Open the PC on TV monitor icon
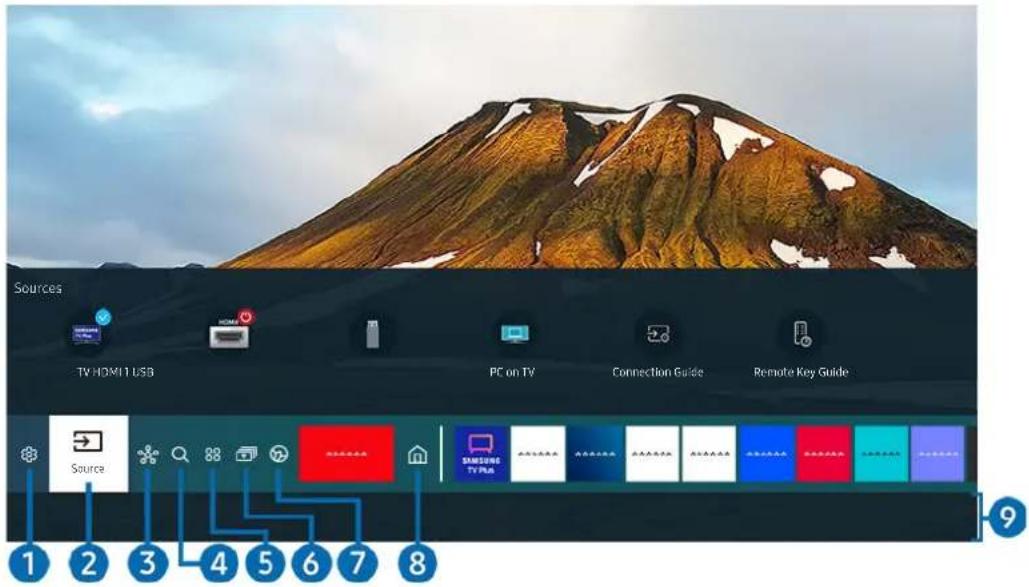The image size is (1029, 587). (x=514, y=334)
